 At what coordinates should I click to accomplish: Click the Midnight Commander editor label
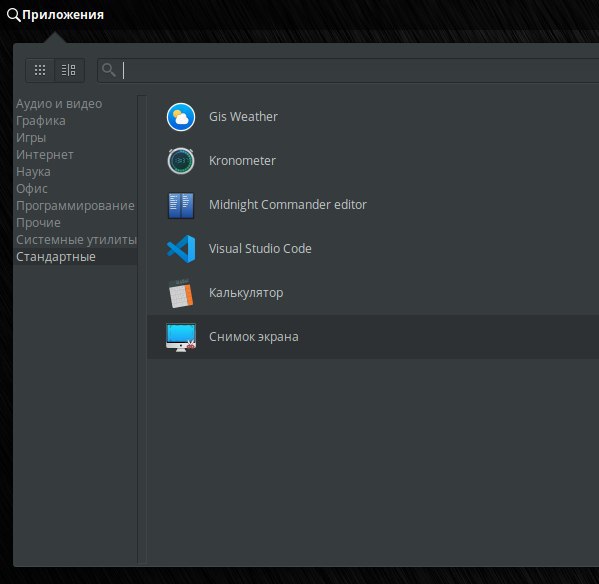pyautogui.click(x=288, y=205)
